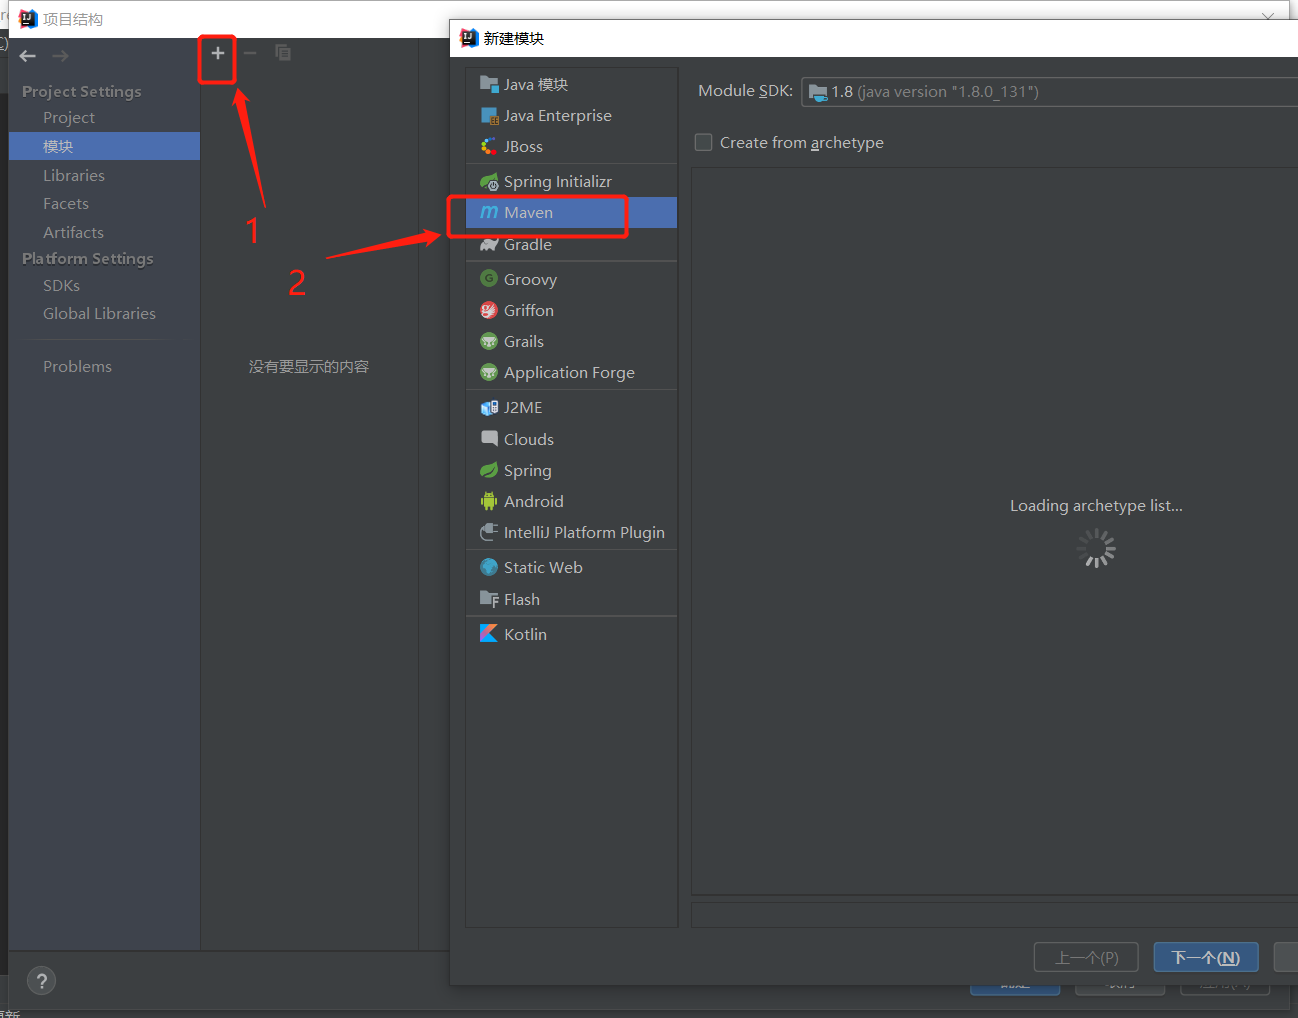Image resolution: width=1298 pixels, height=1018 pixels.
Task: Open Libraries in Project Settings
Action: coord(74,176)
